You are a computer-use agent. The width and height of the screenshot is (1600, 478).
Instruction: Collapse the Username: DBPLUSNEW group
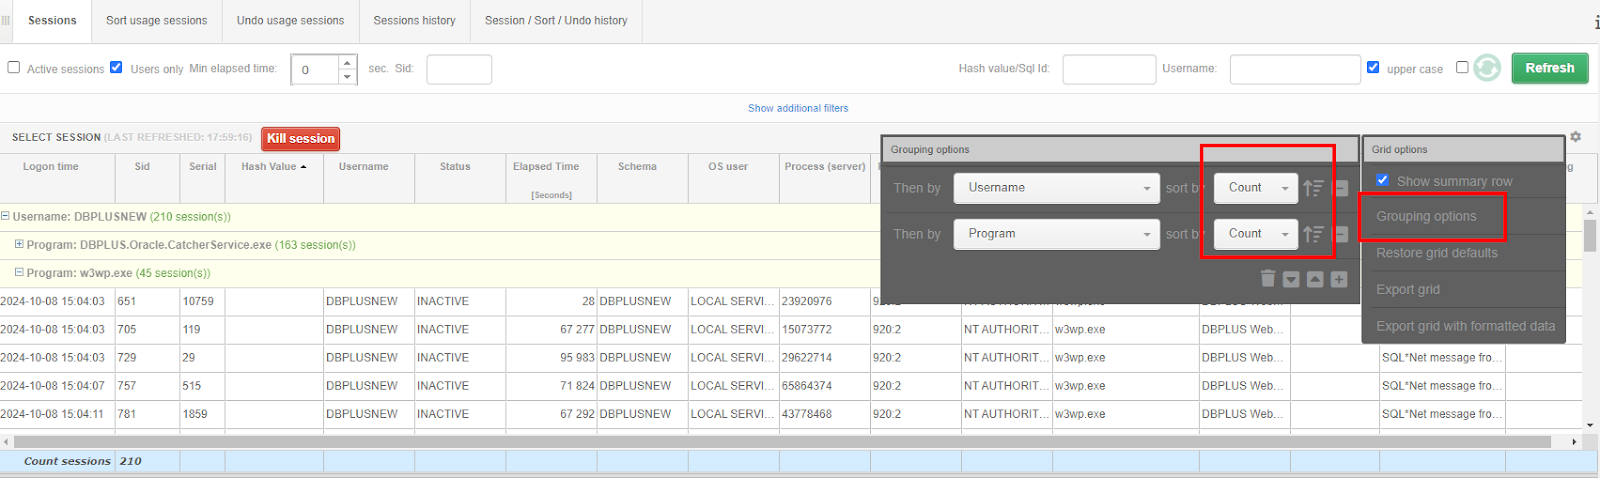5,216
